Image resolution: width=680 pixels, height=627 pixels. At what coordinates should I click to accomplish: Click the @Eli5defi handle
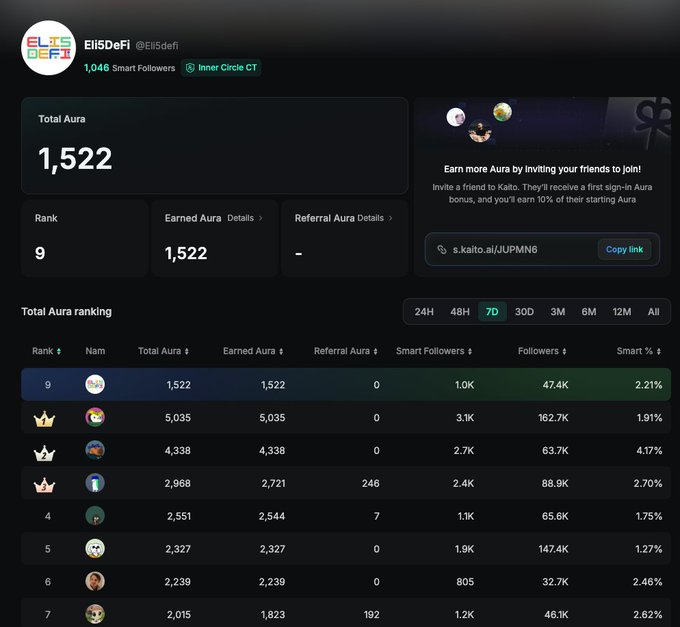(157, 46)
